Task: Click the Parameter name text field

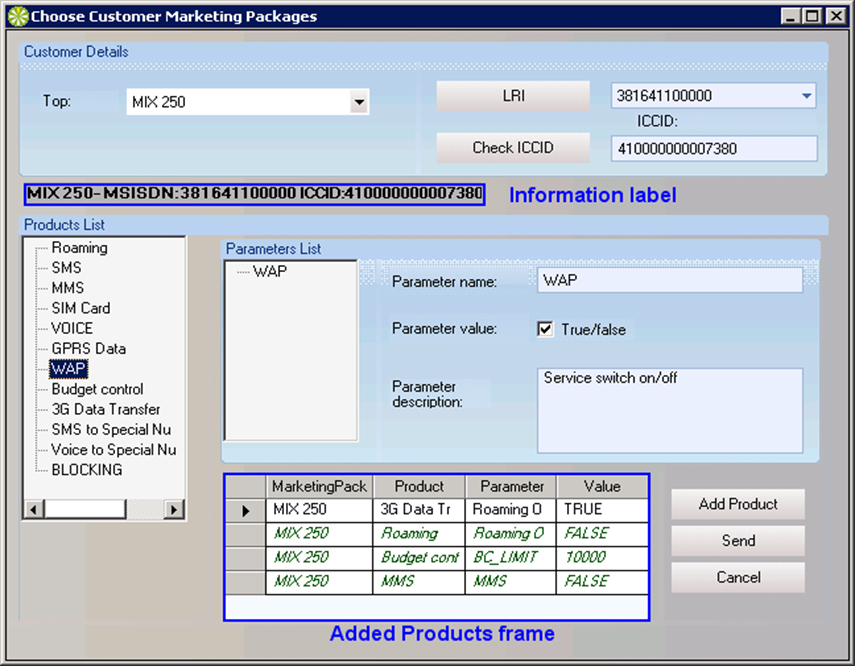Action: (669, 281)
